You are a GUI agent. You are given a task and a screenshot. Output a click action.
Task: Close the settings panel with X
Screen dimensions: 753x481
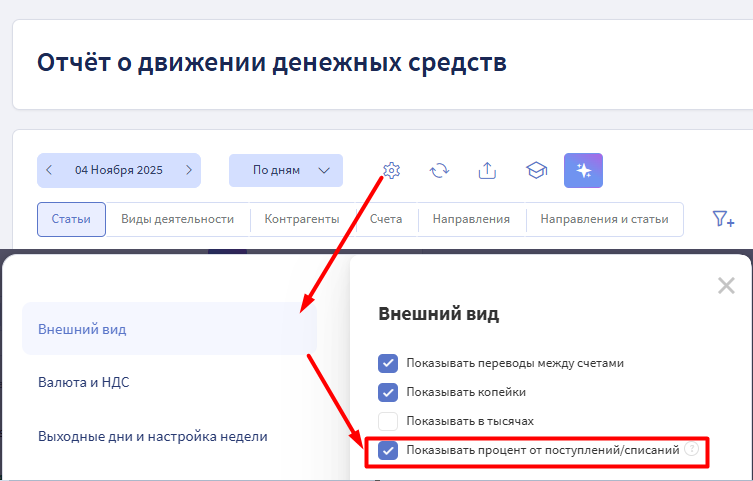[726, 286]
